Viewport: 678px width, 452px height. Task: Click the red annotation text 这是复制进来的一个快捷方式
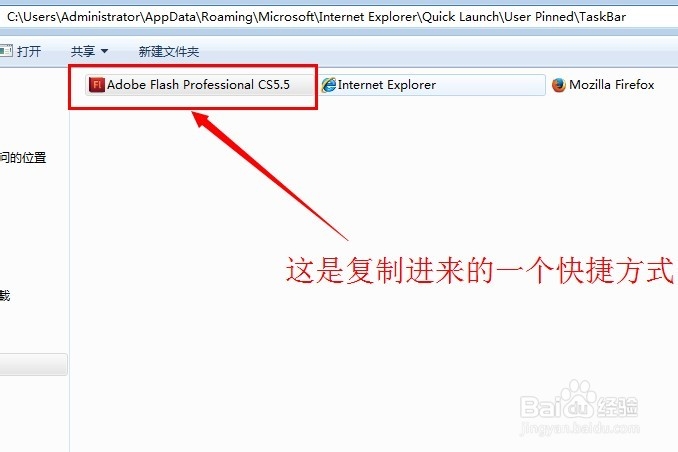coord(481,271)
